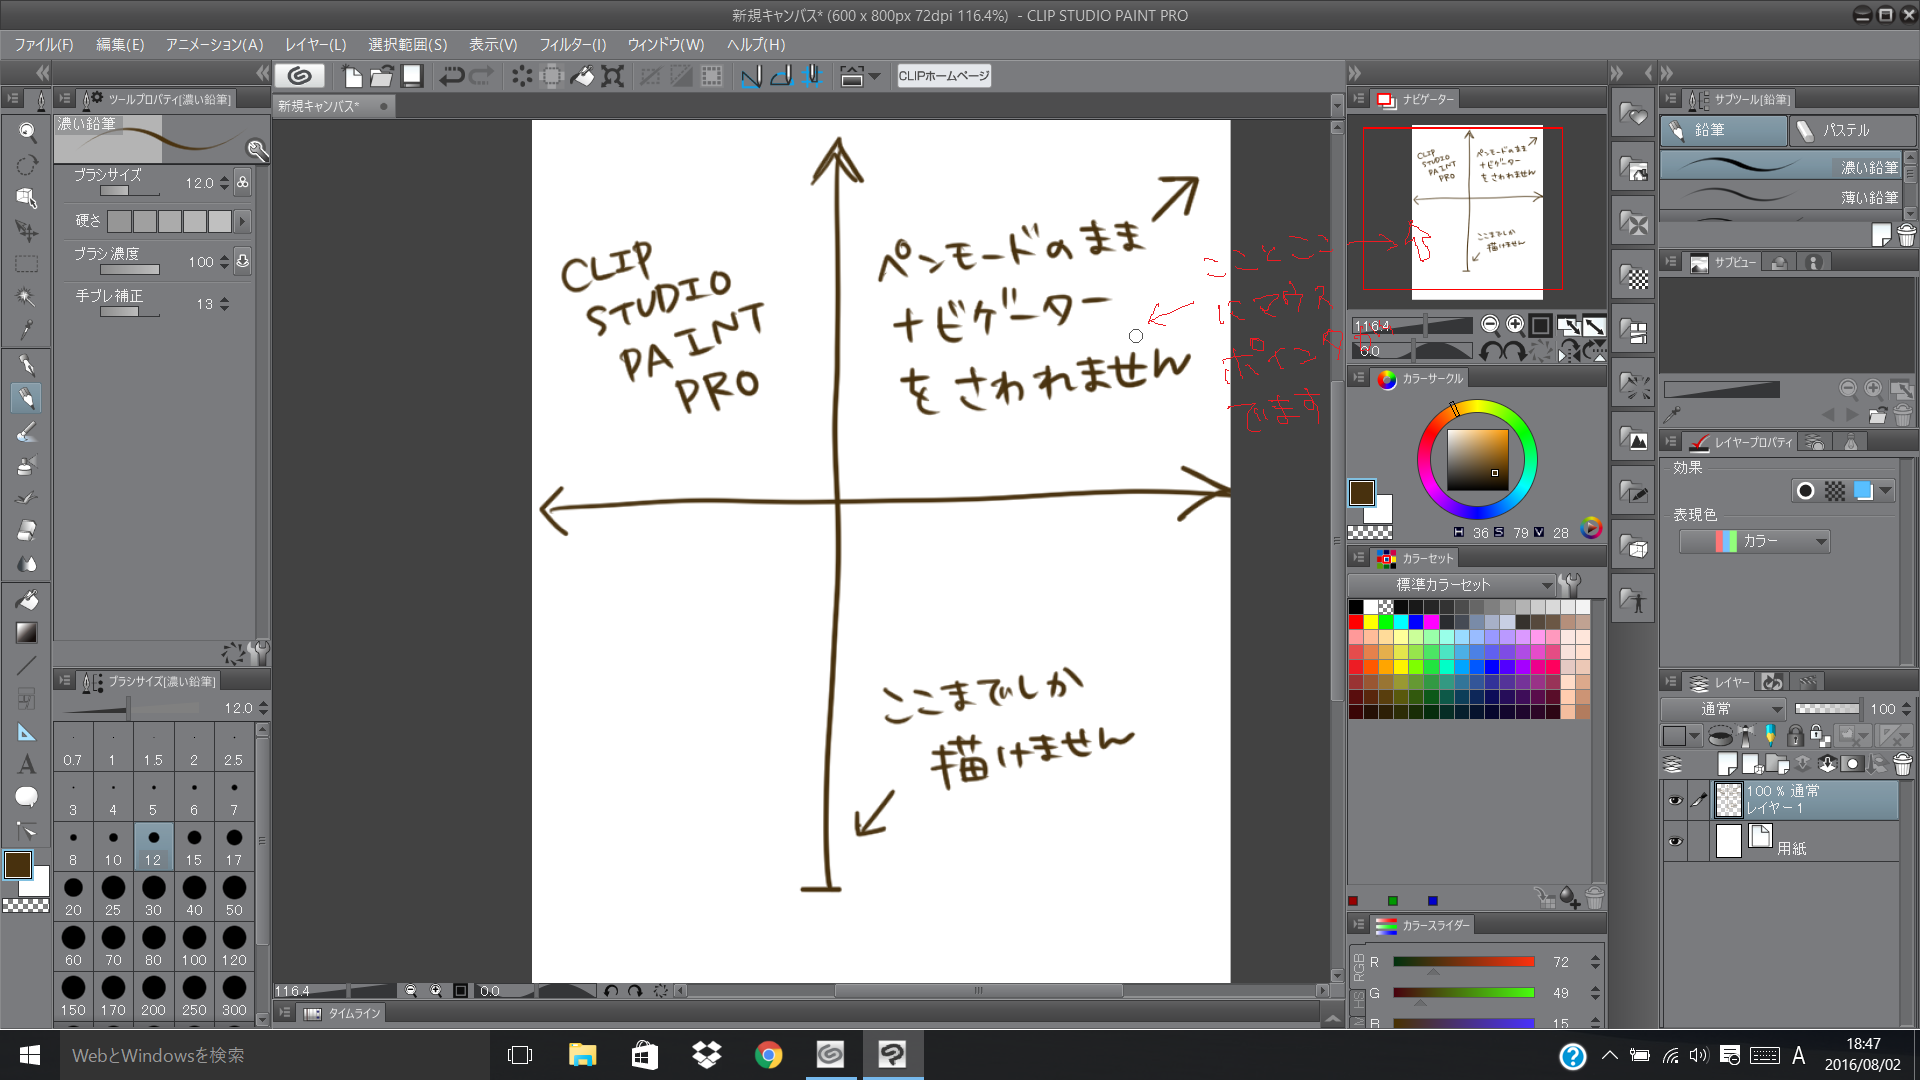
Task: Select the Zoom magnifier tool
Action: tap(27, 132)
